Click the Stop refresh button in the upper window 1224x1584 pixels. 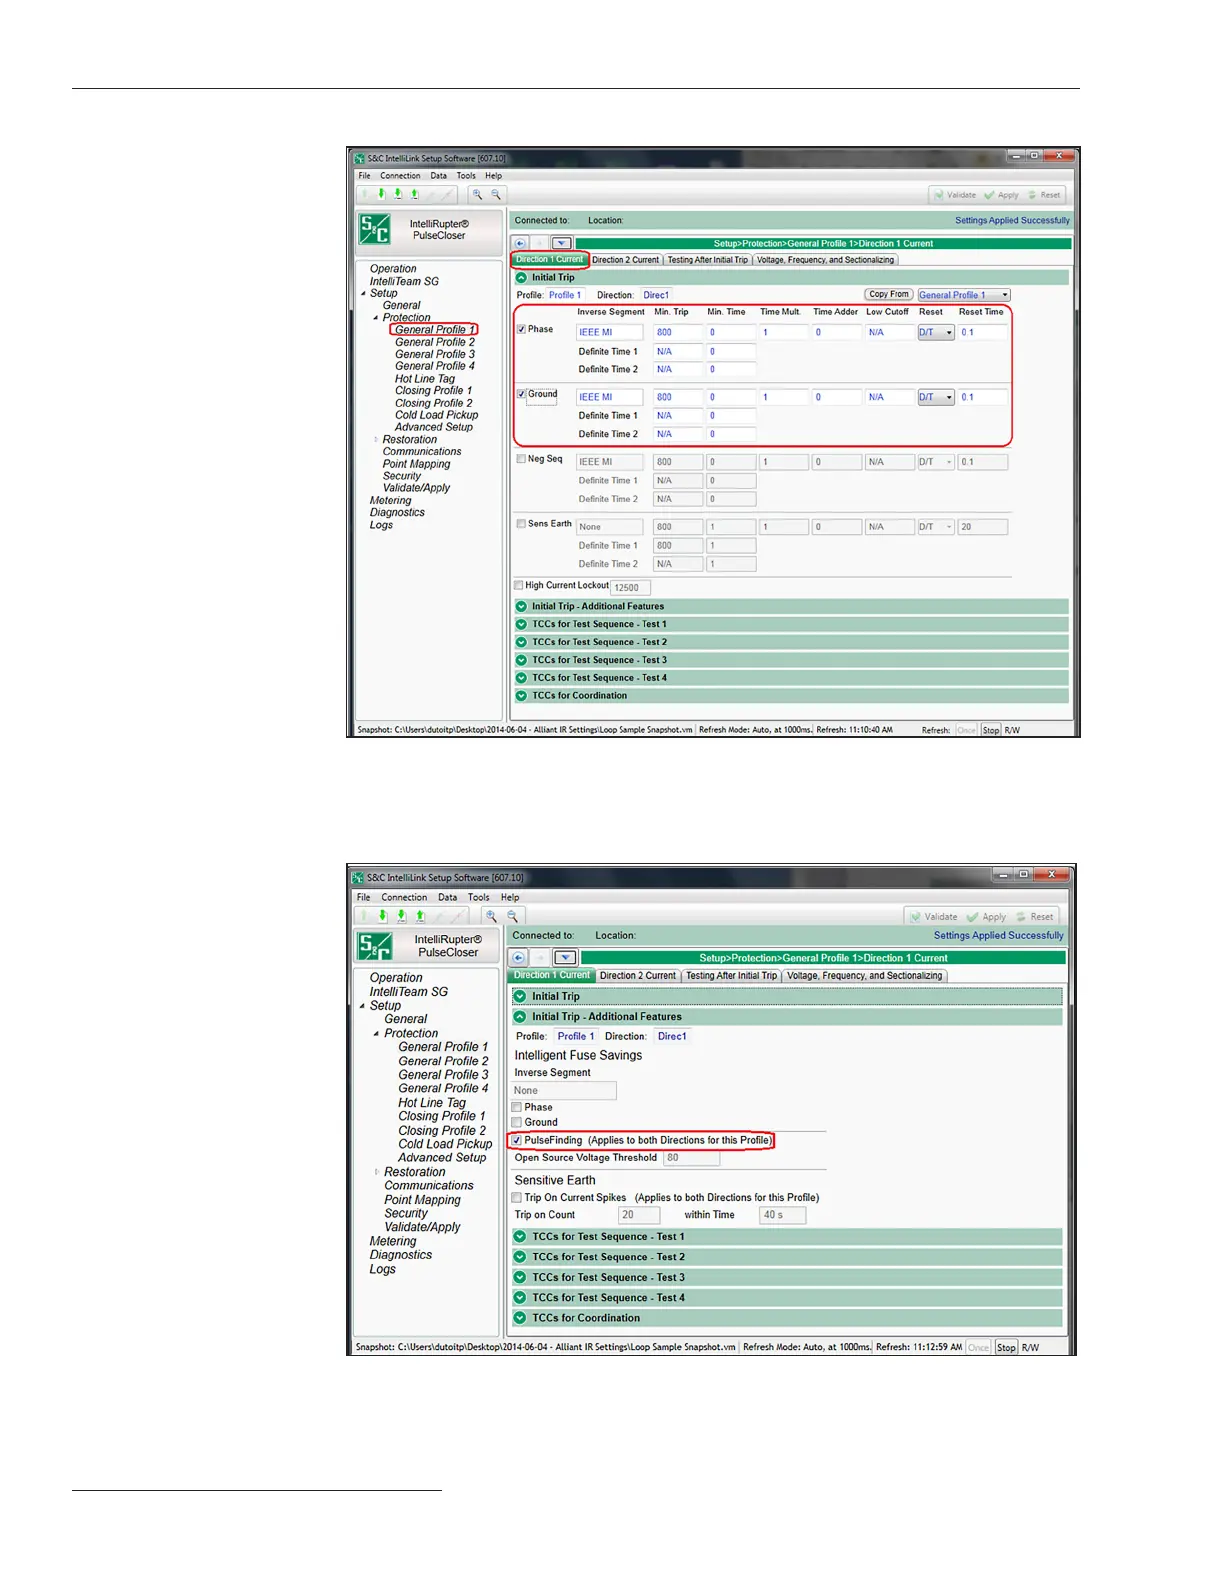point(991,730)
